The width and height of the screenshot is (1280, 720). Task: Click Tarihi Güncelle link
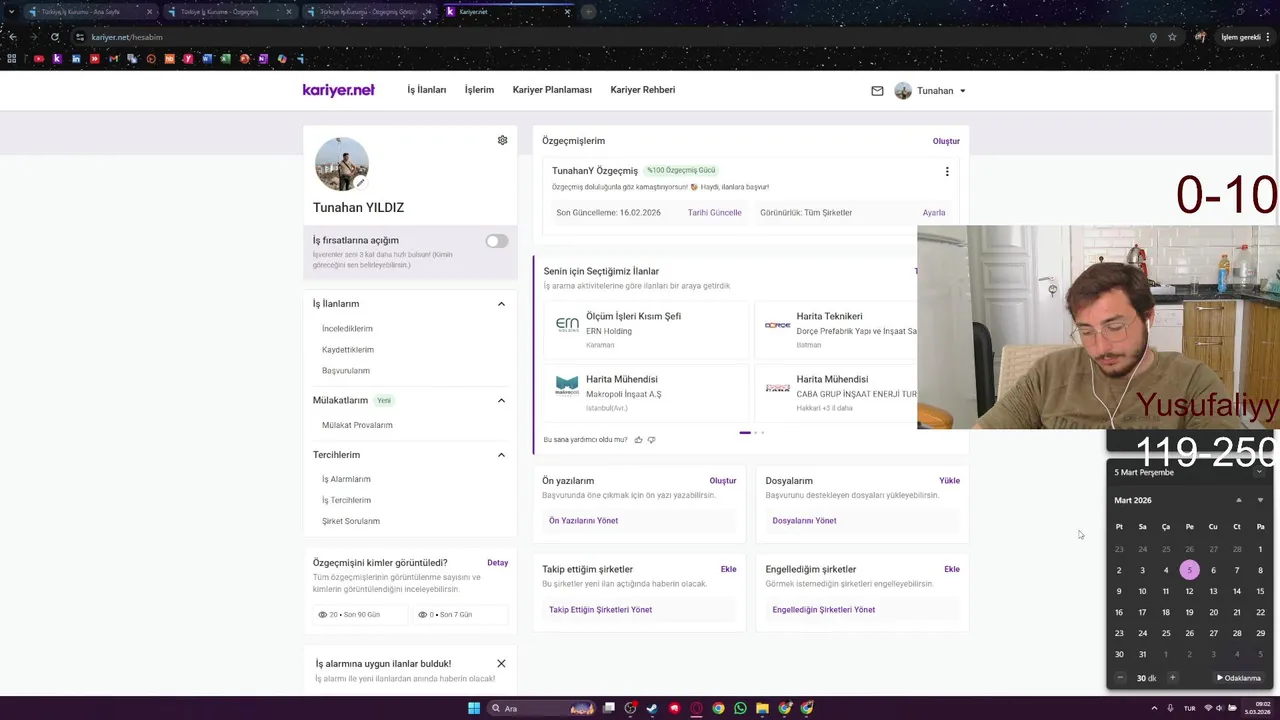point(715,213)
